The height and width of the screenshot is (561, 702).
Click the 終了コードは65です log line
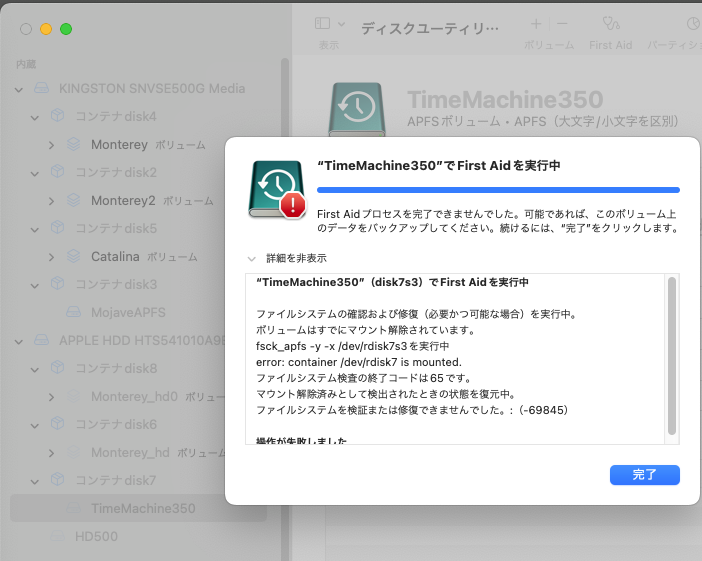tap(364, 378)
